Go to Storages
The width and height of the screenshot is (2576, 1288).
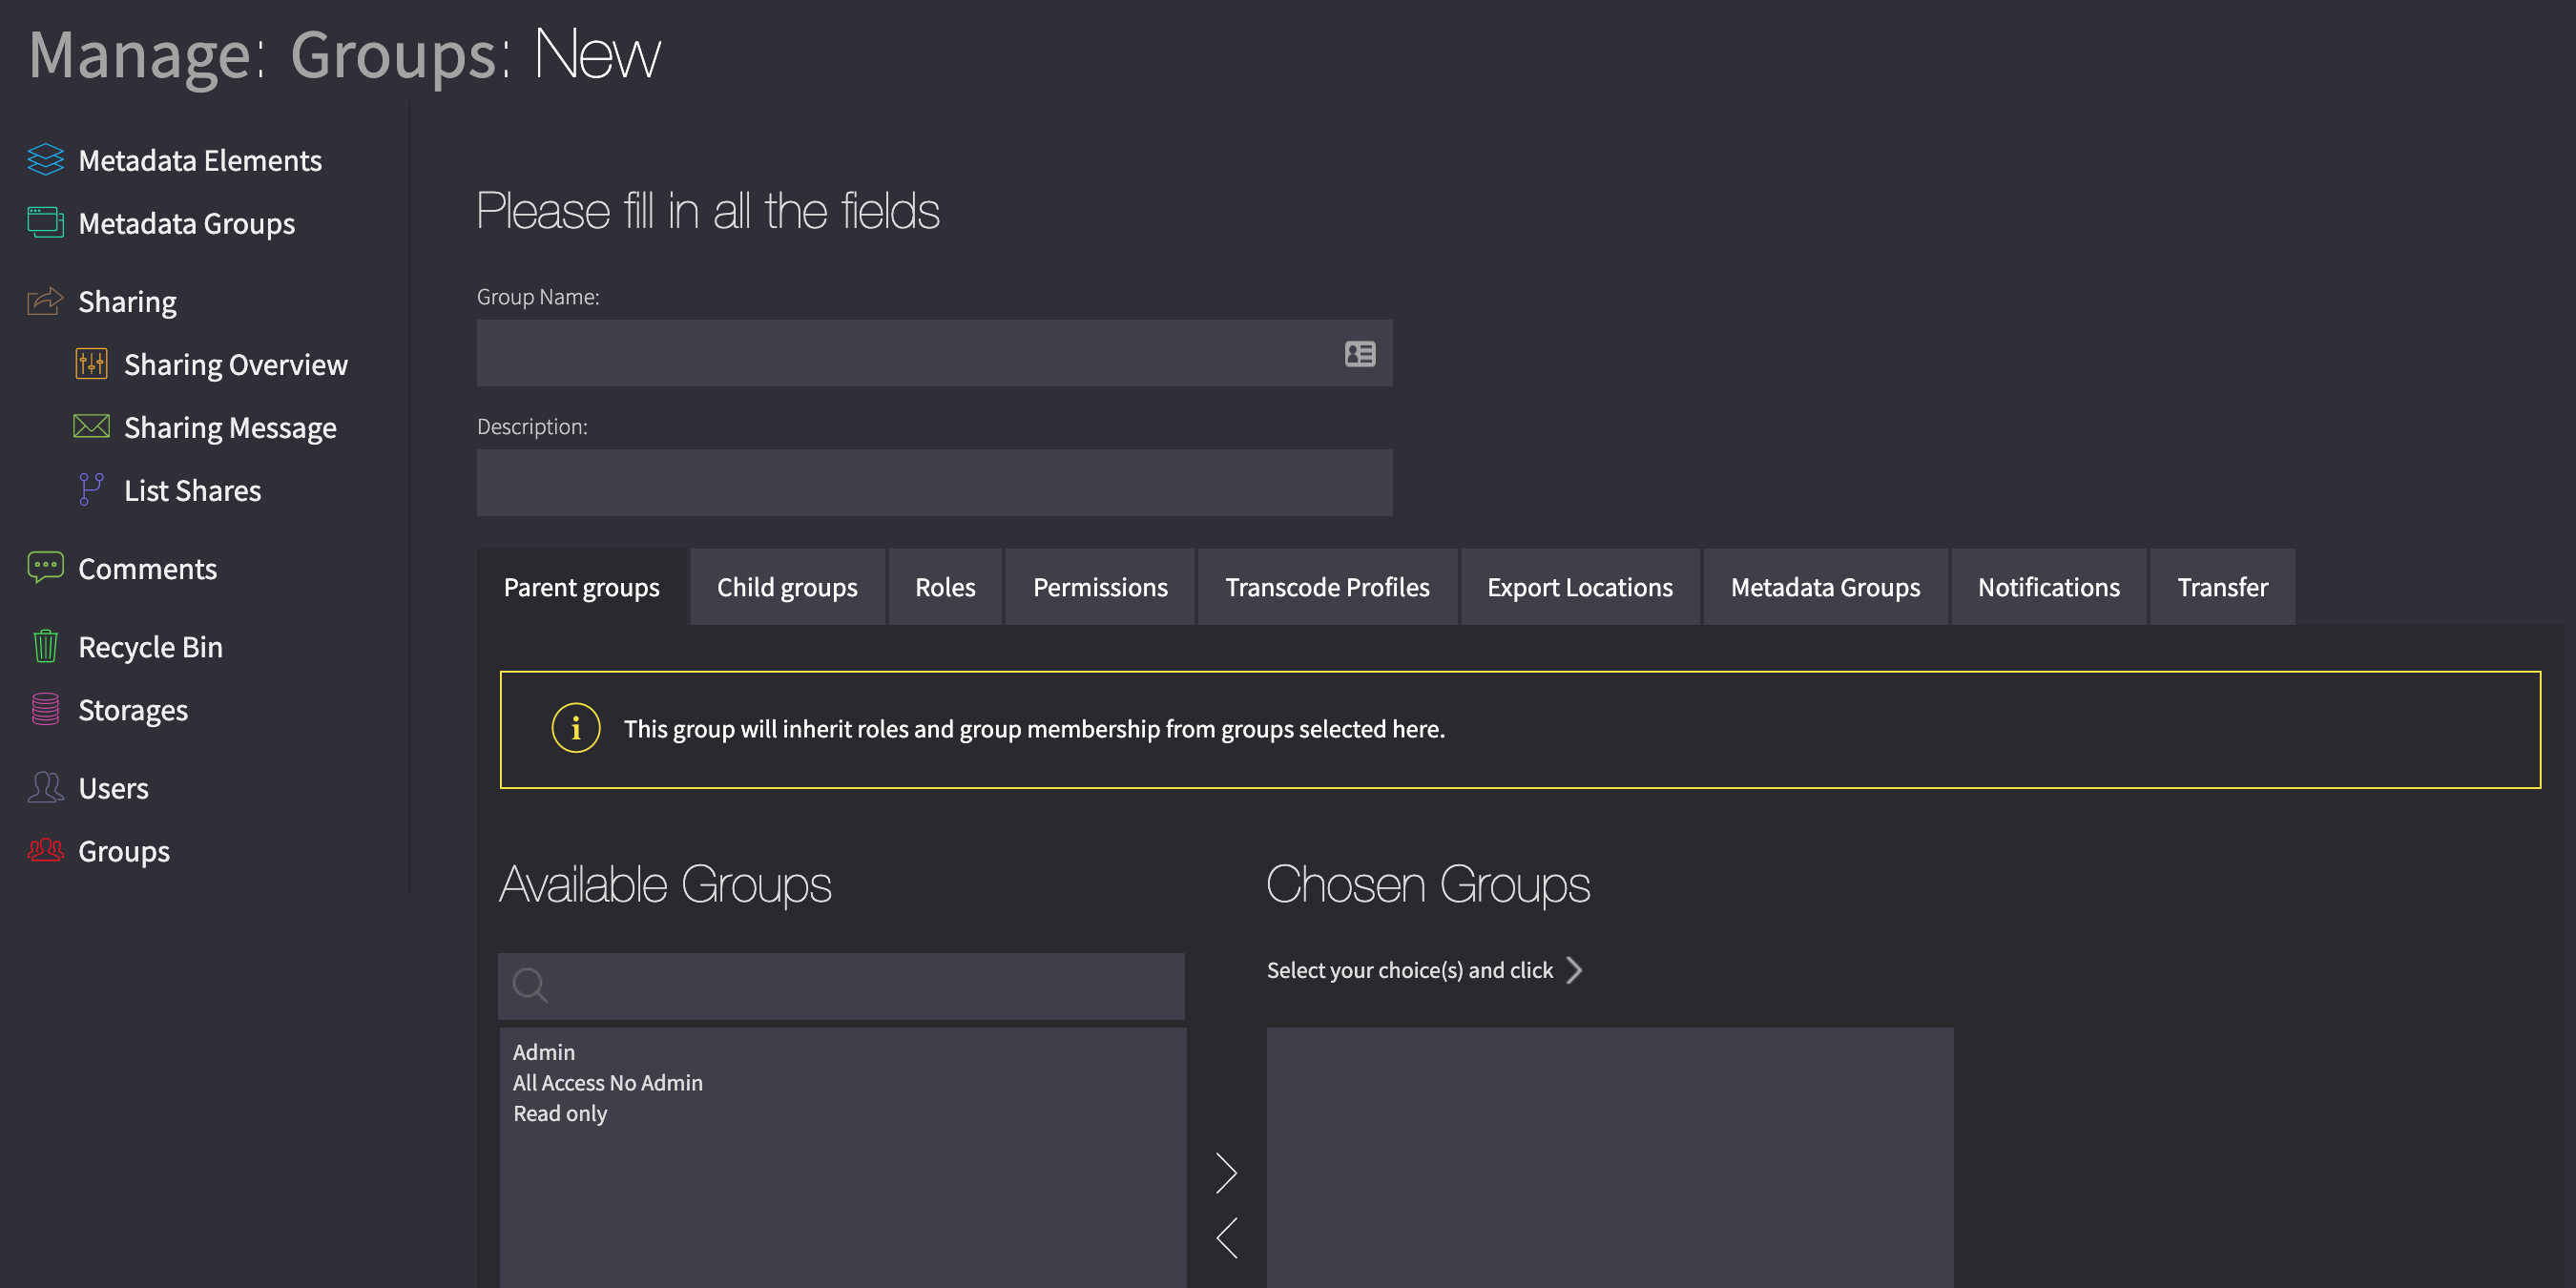(x=133, y=710)
